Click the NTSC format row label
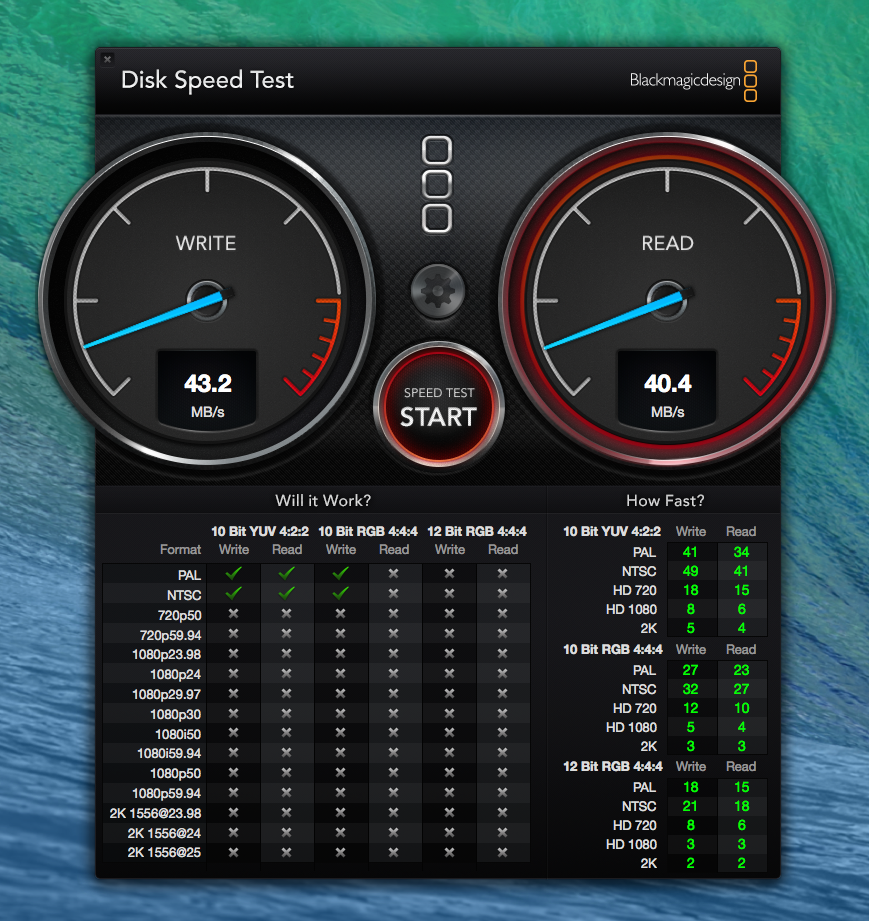The width and height of the screenshot is (869, 921). tap(184, 595)
